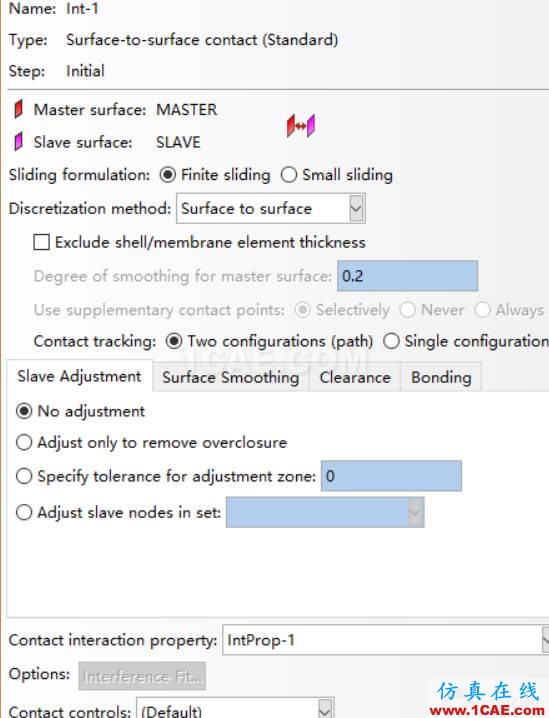Open the Clearance tab

355,377
